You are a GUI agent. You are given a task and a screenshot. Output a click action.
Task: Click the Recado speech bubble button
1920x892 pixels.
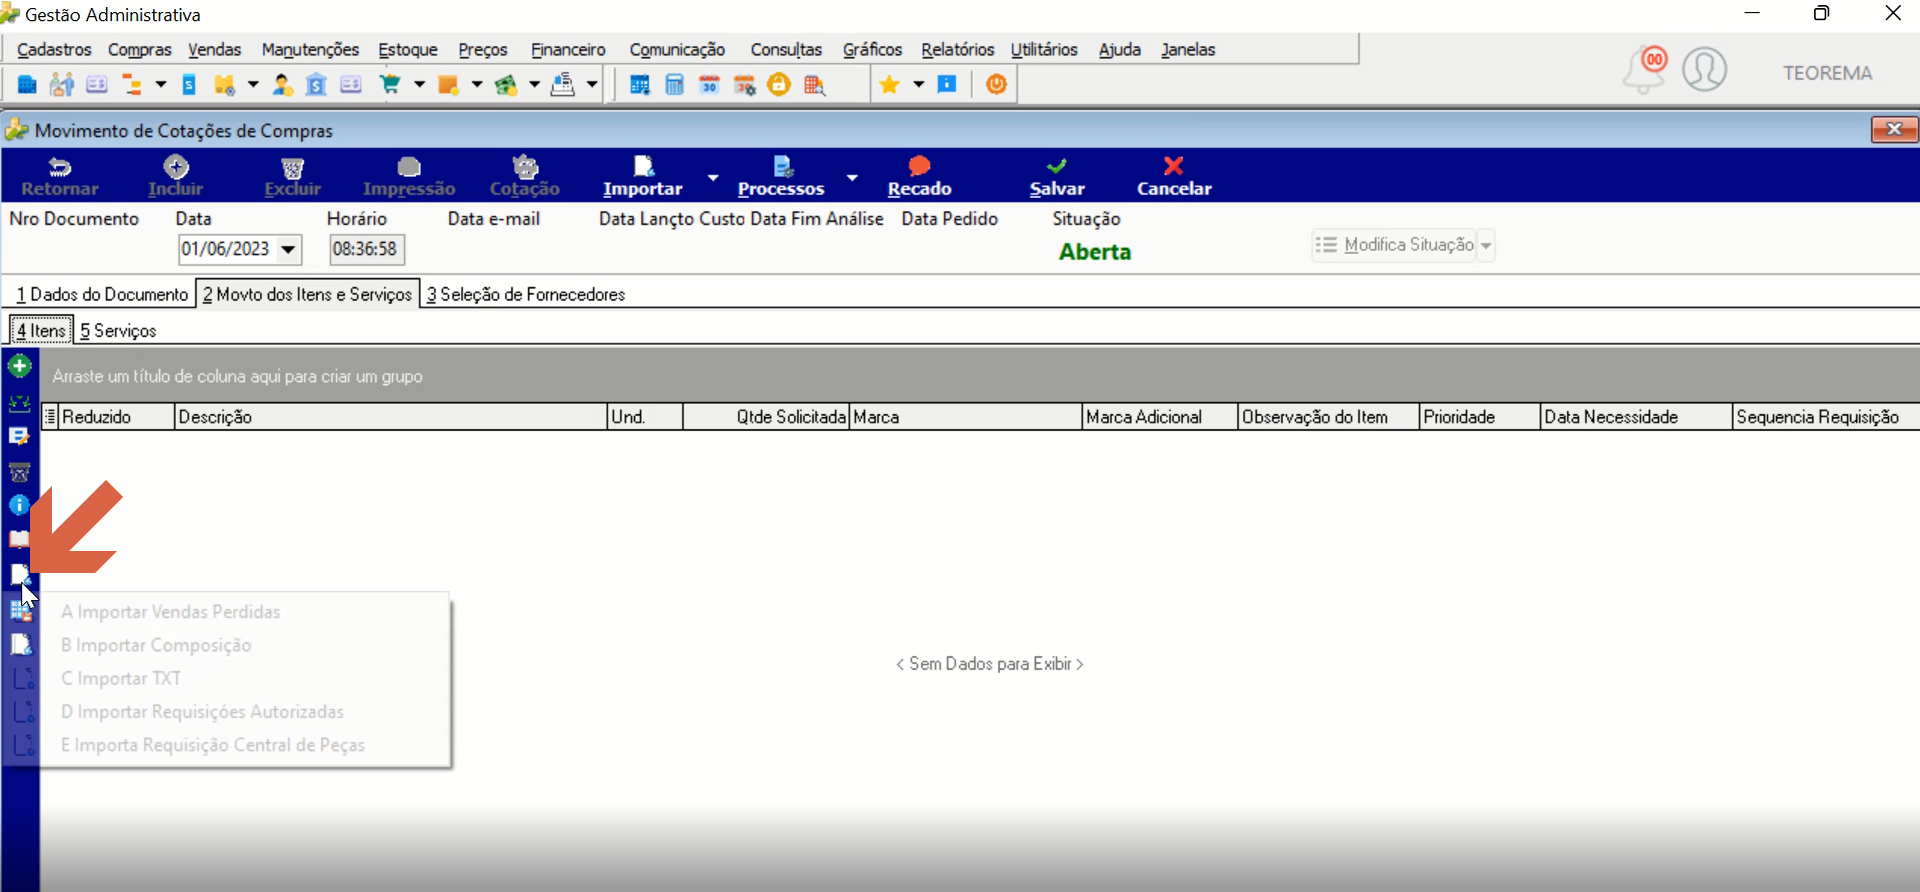pos(919,176)
